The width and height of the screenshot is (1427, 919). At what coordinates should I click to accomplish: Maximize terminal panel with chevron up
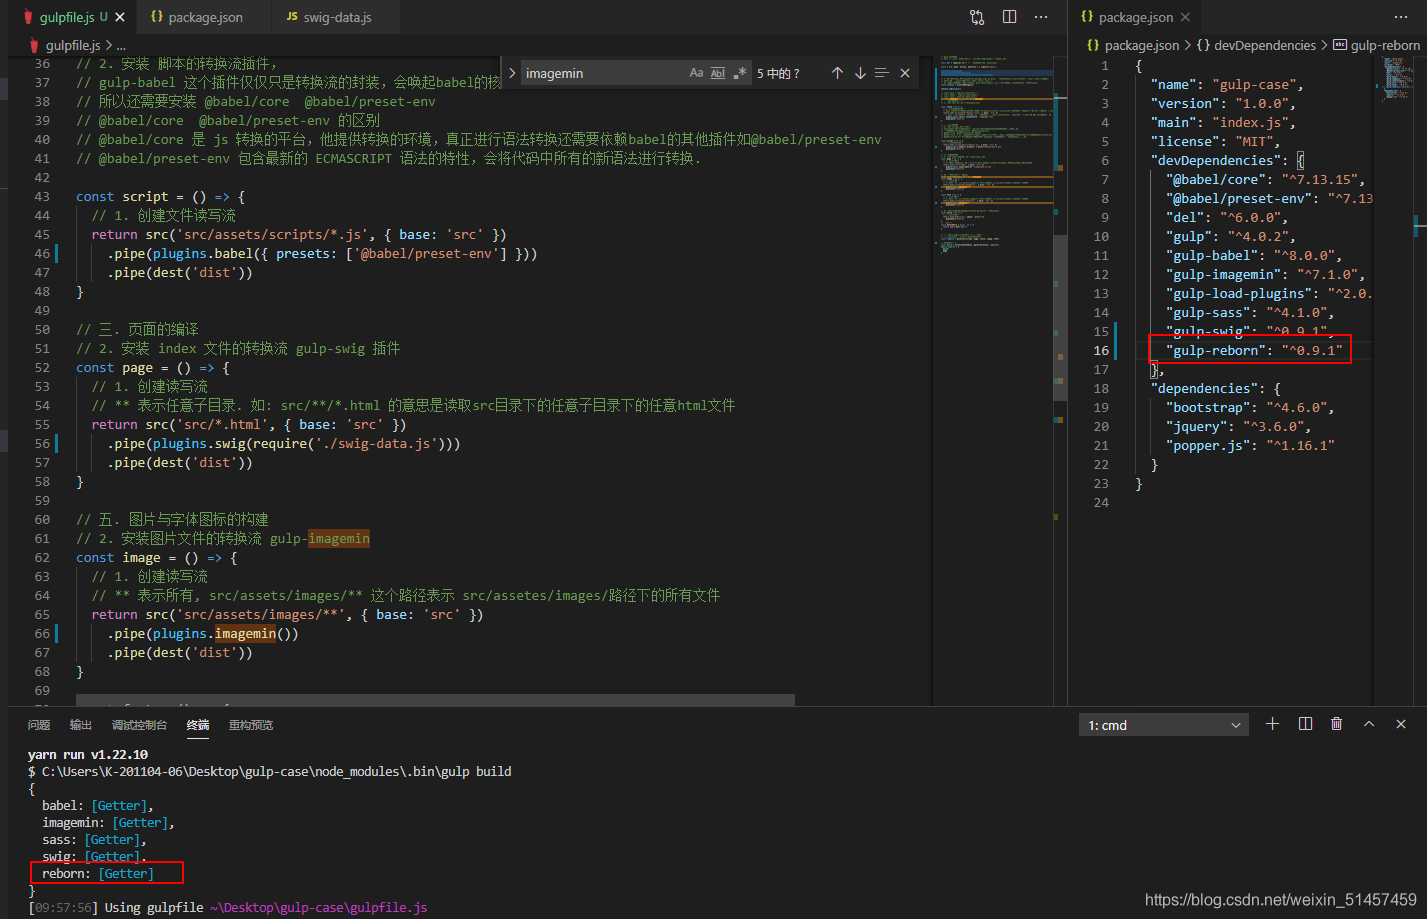pos(1369,724)
